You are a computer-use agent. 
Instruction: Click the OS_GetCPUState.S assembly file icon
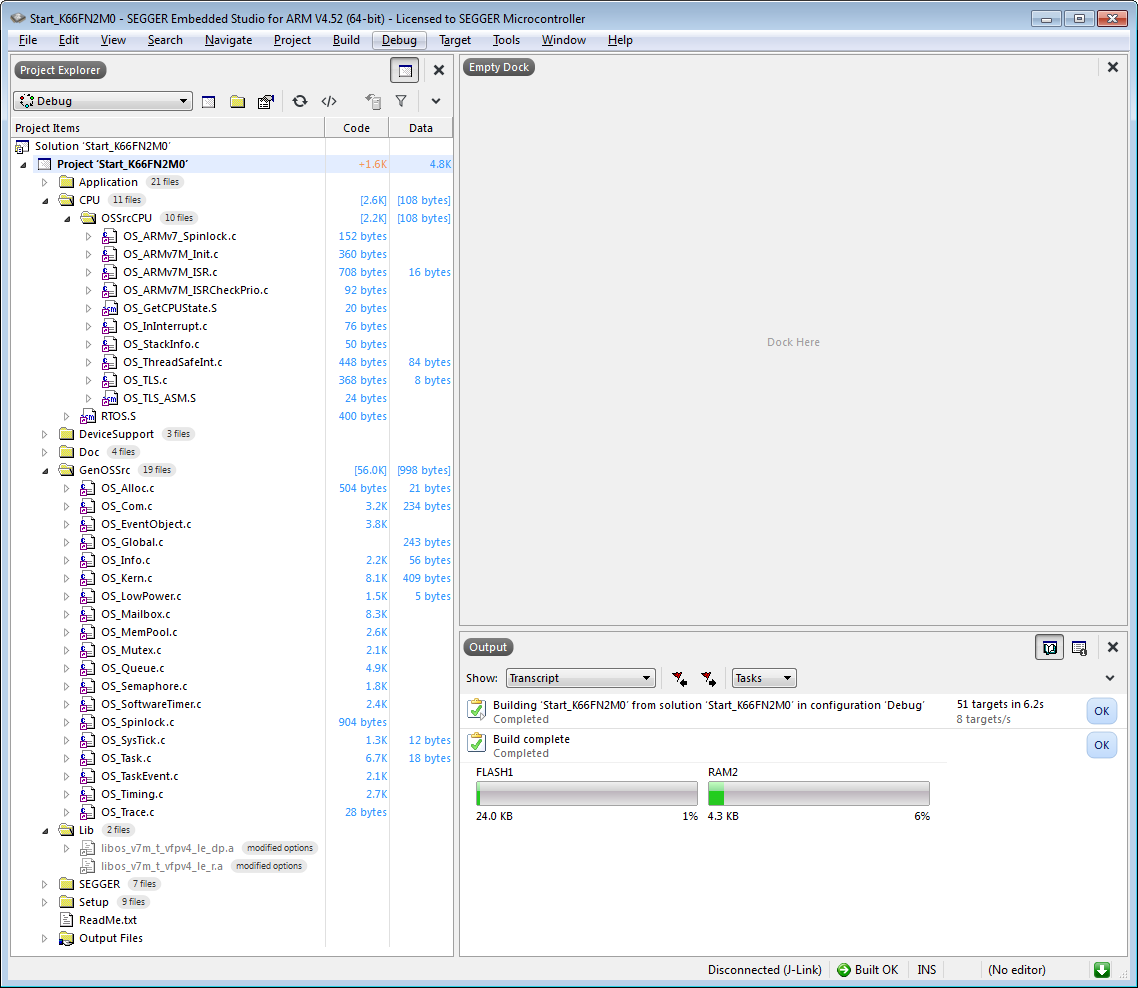coord(110,309)
